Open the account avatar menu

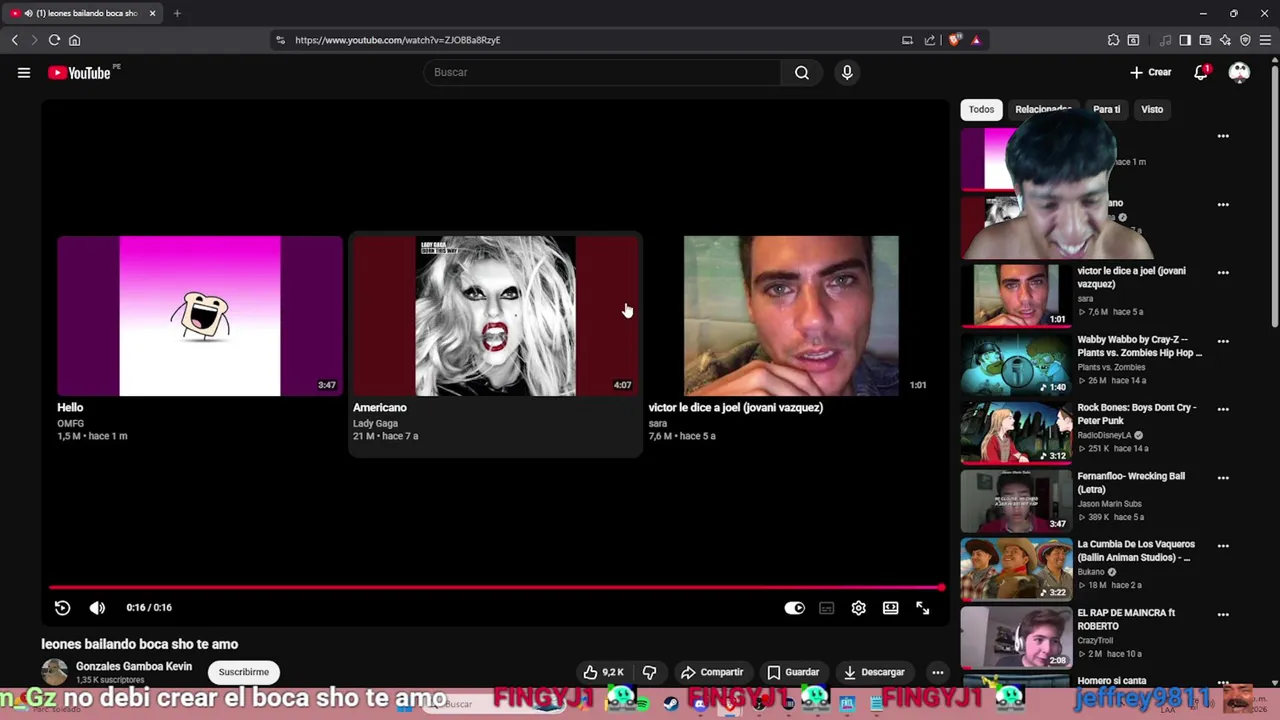click(1239, 72)
